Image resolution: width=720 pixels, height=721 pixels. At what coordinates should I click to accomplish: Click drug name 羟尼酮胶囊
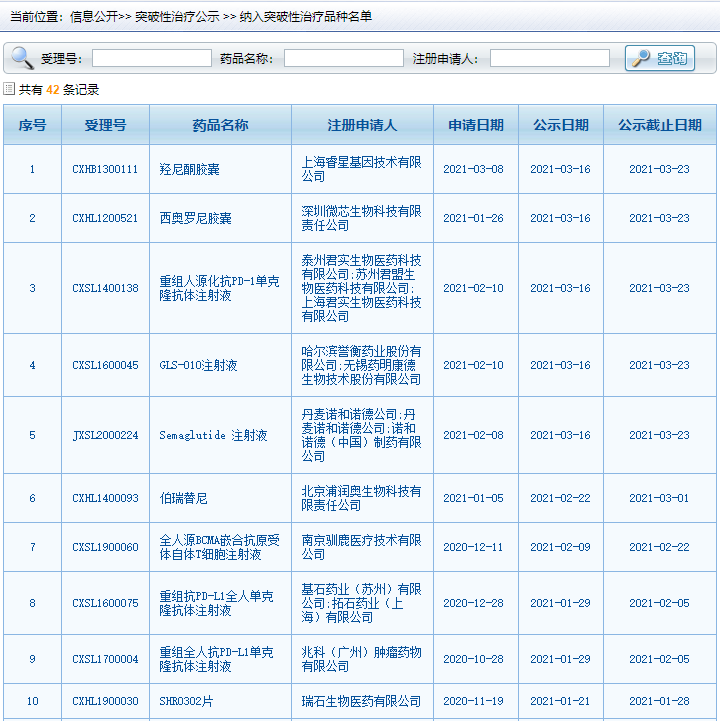(x=189, y=169)
